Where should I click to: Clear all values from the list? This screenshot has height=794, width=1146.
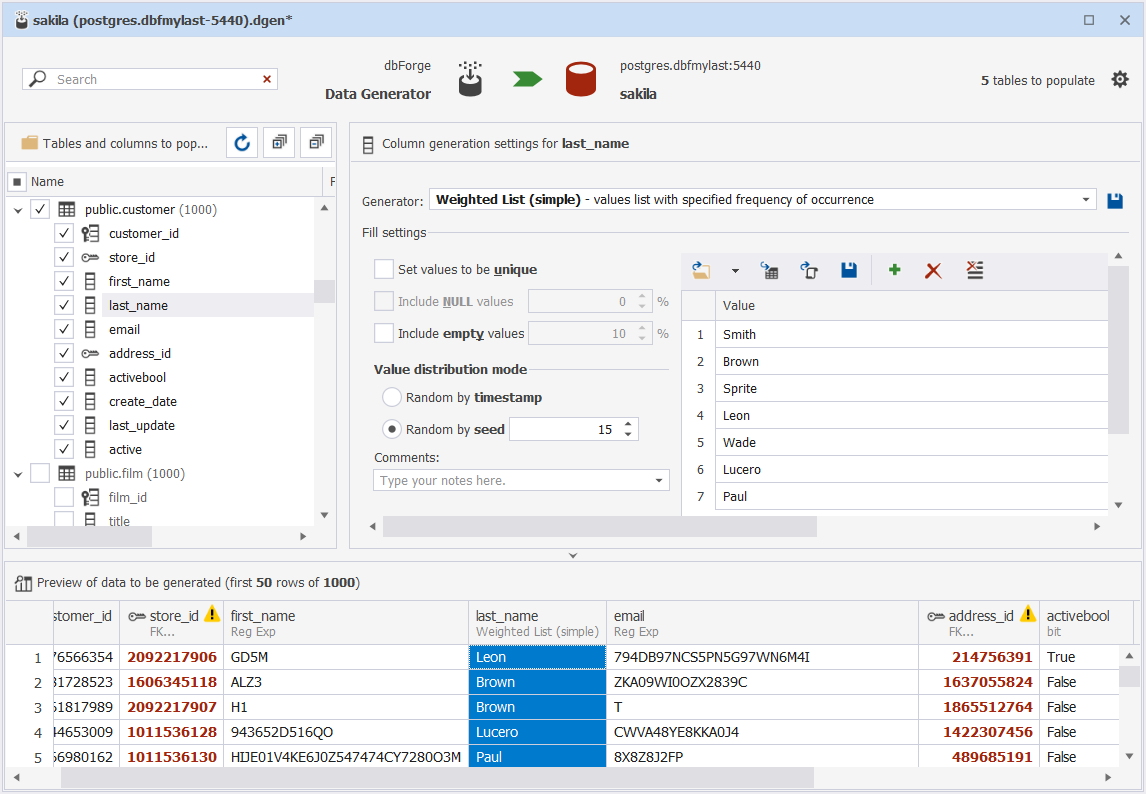click(x=974, y=271)
